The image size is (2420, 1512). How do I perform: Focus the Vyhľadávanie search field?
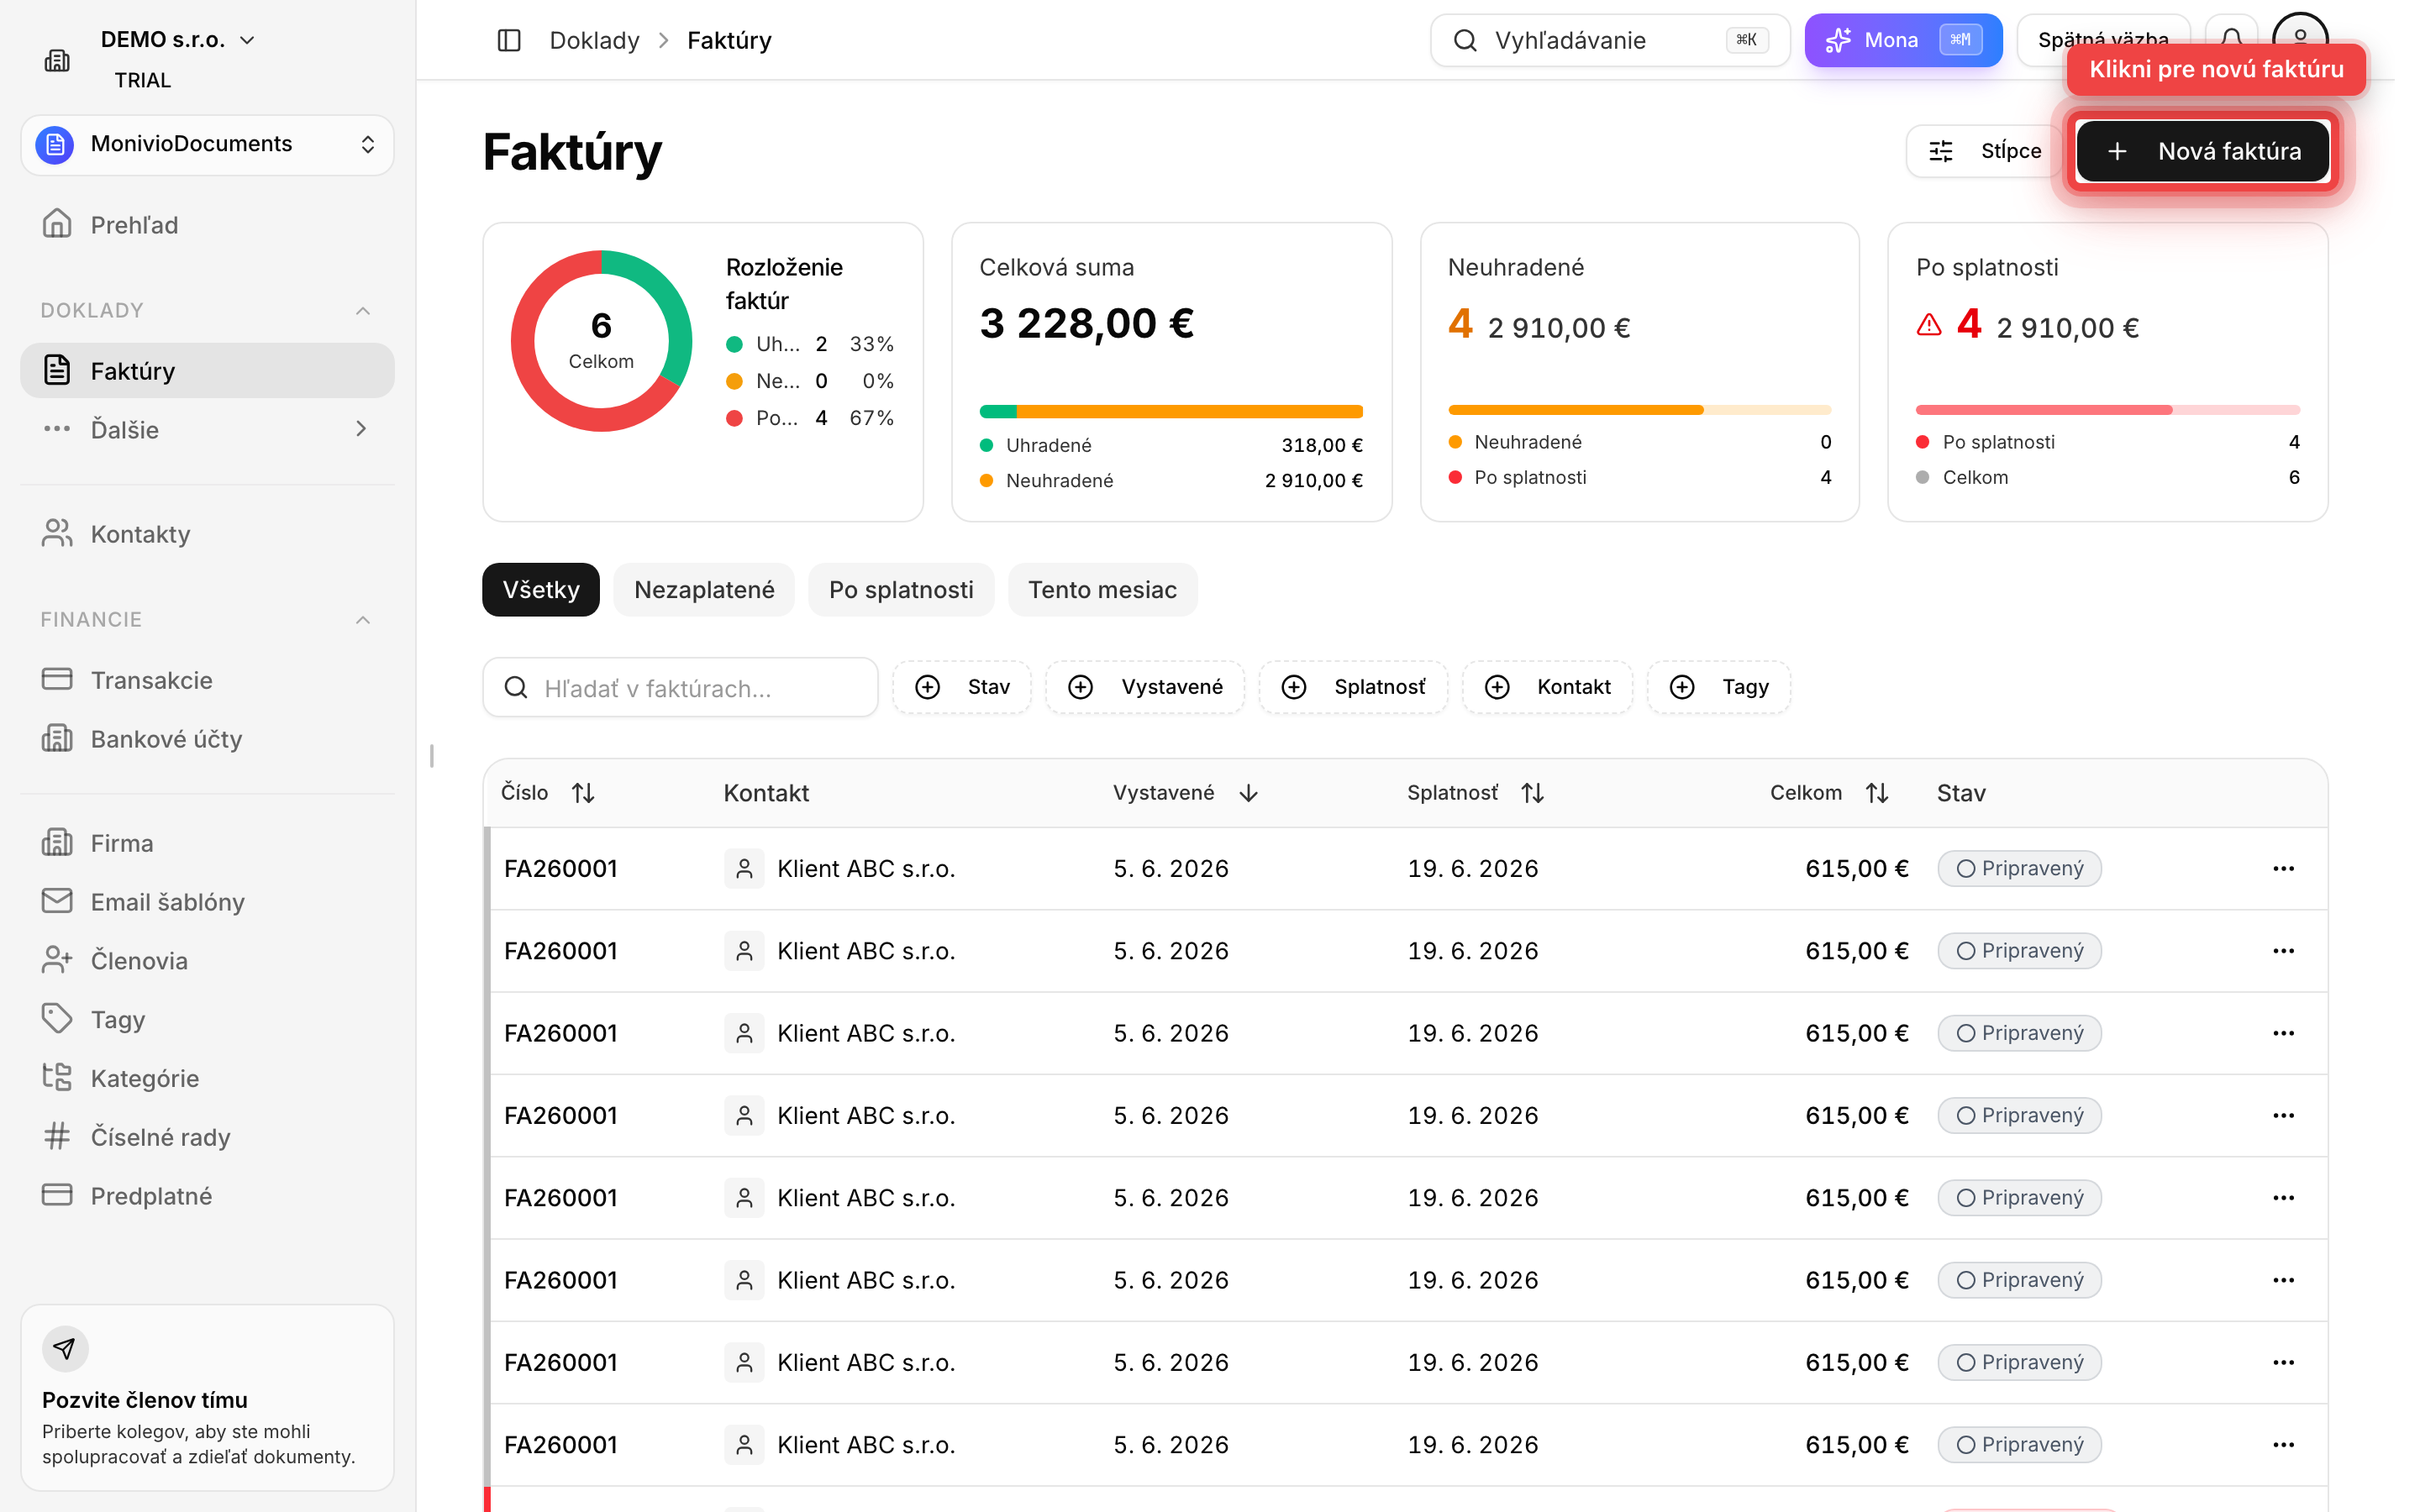point(1609,40)
